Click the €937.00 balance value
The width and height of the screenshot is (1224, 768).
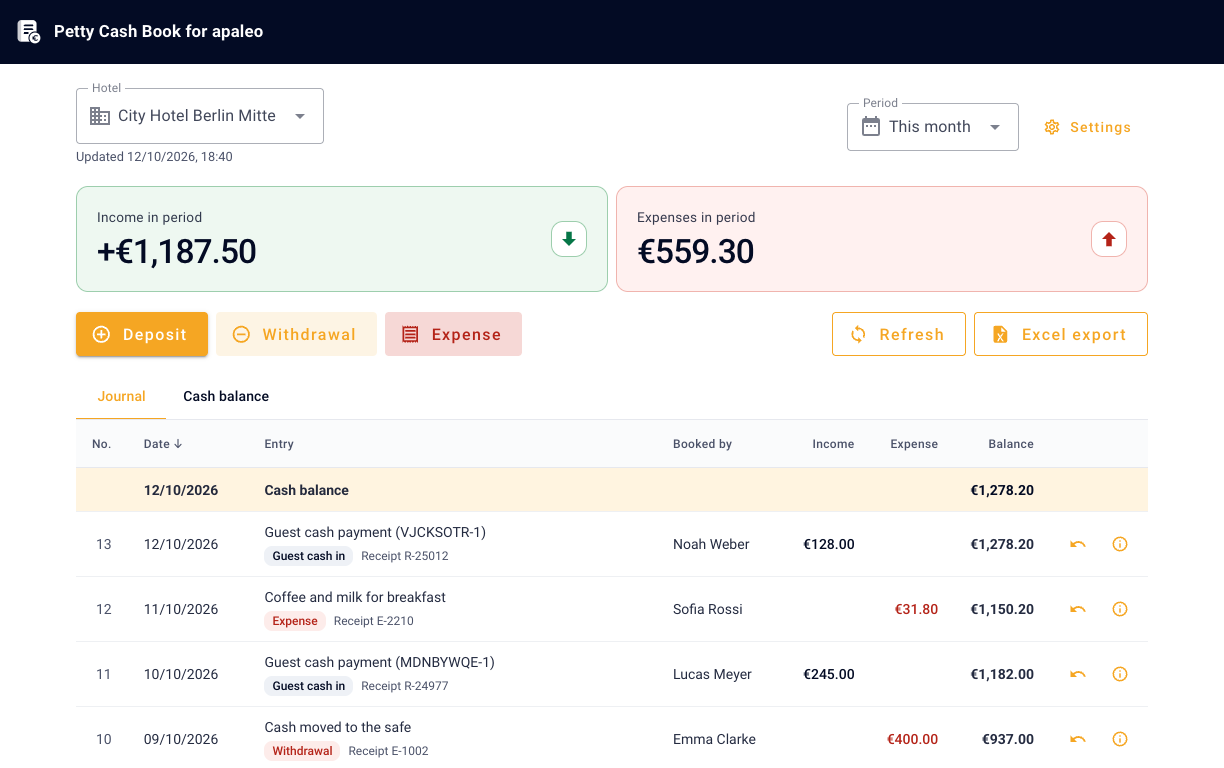tap(1007, 739)
